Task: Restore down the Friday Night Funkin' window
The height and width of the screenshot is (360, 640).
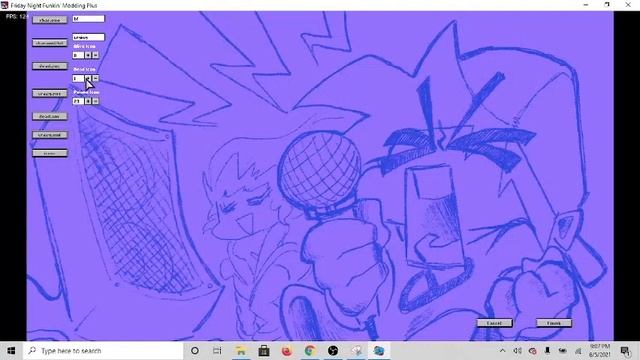Action: coord(607,5)
